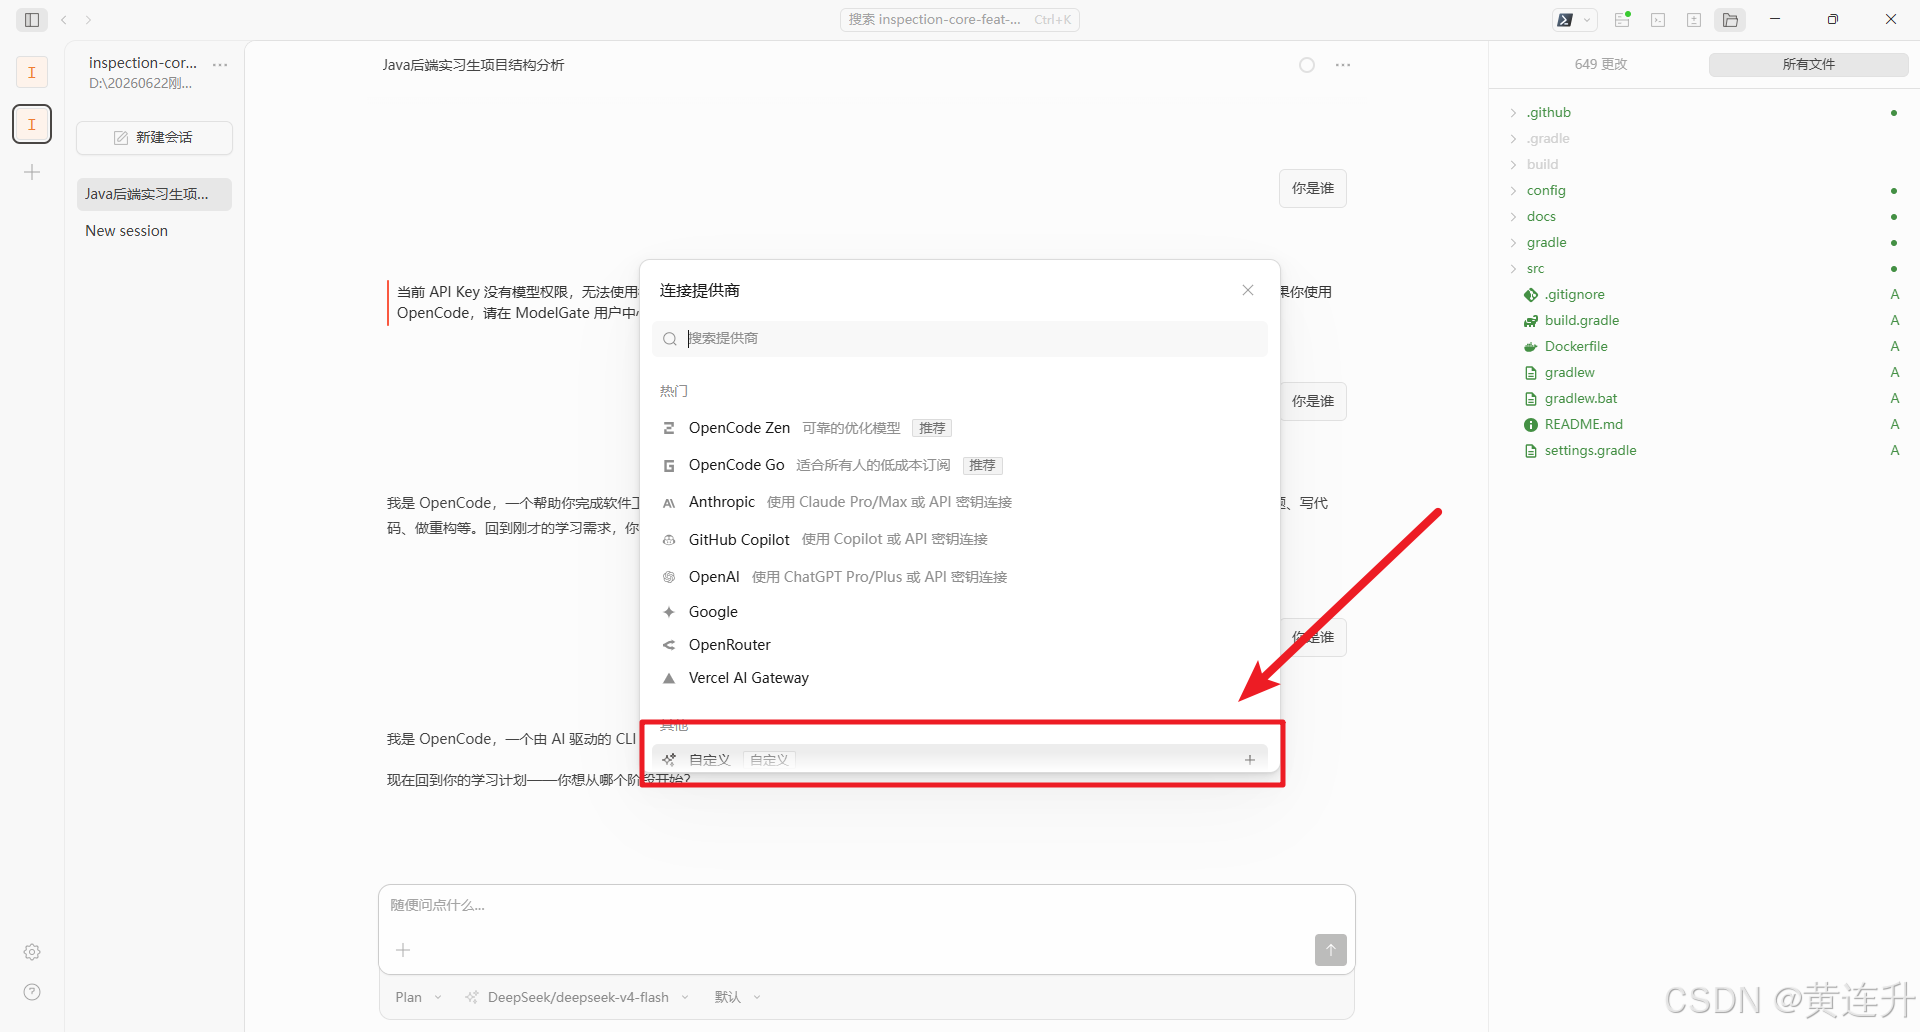Expand the src folder
The width and height of the screenshot is (1920, 1032).
[x=1535, y=268]
